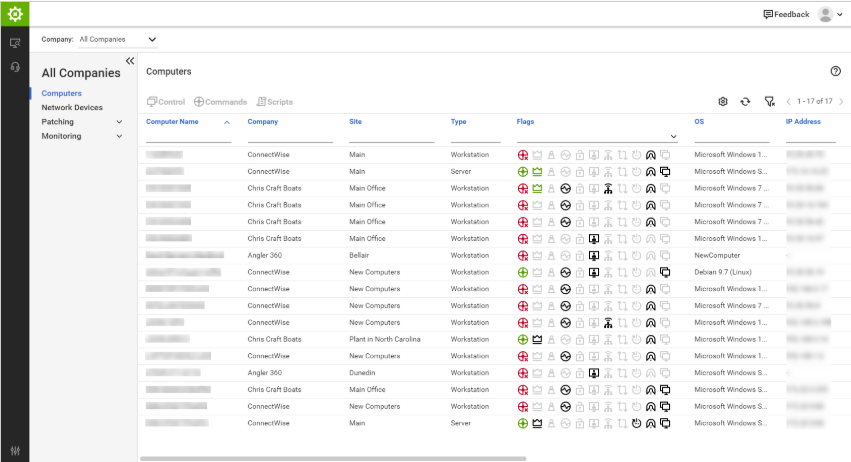Open the headset support icon in left rail

tap(15, 67)
